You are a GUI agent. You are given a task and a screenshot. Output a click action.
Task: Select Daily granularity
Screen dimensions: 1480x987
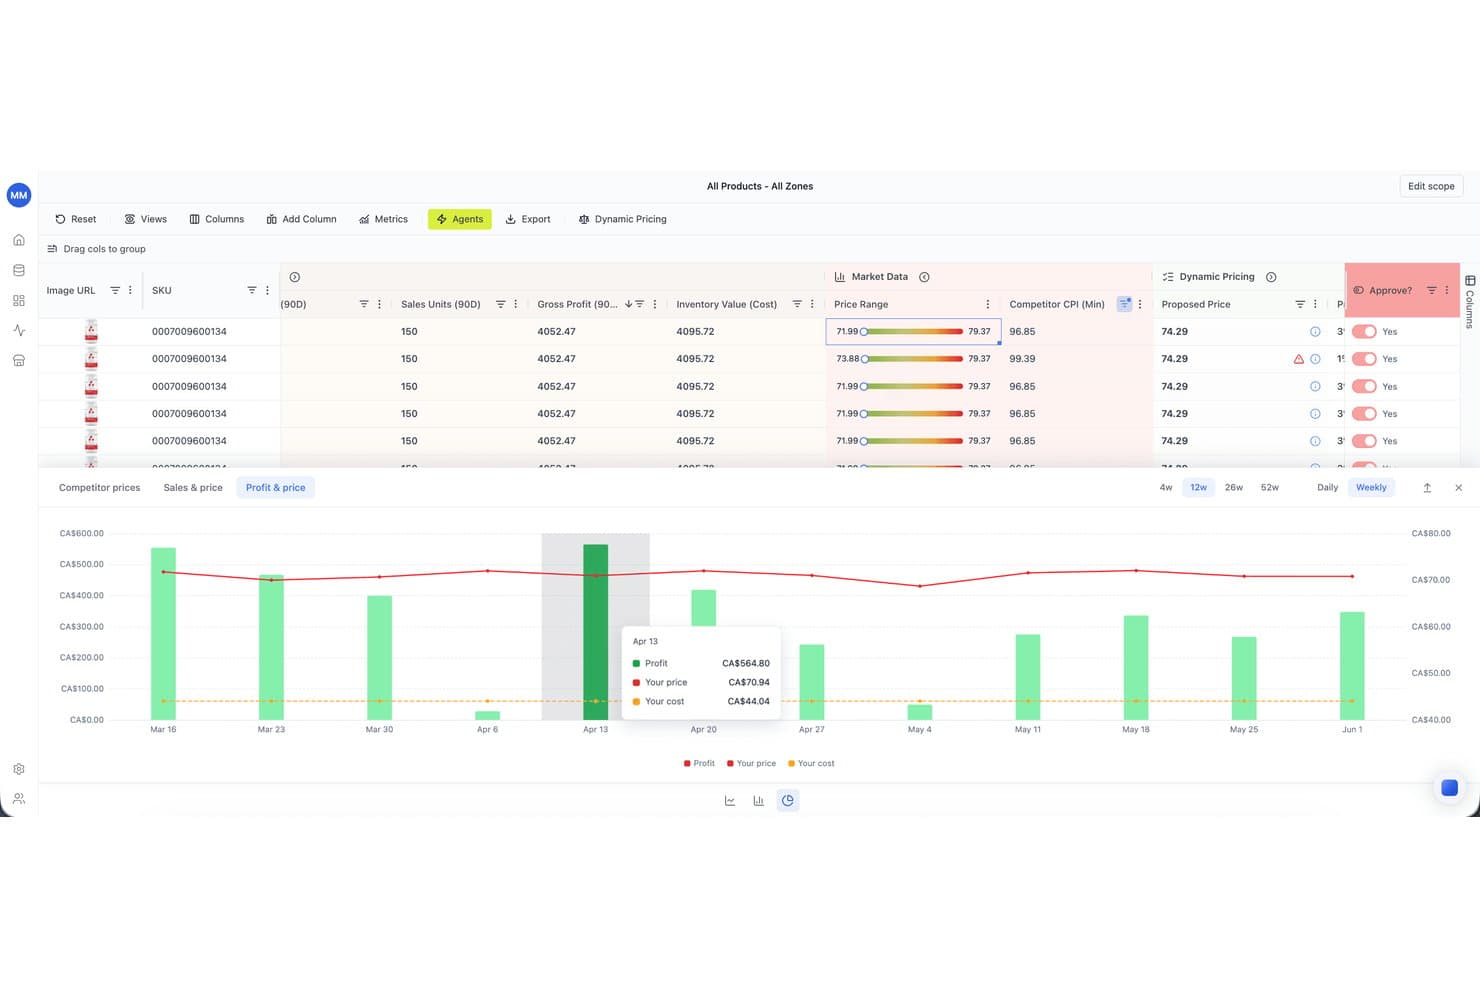click(x=1327, y=487)
